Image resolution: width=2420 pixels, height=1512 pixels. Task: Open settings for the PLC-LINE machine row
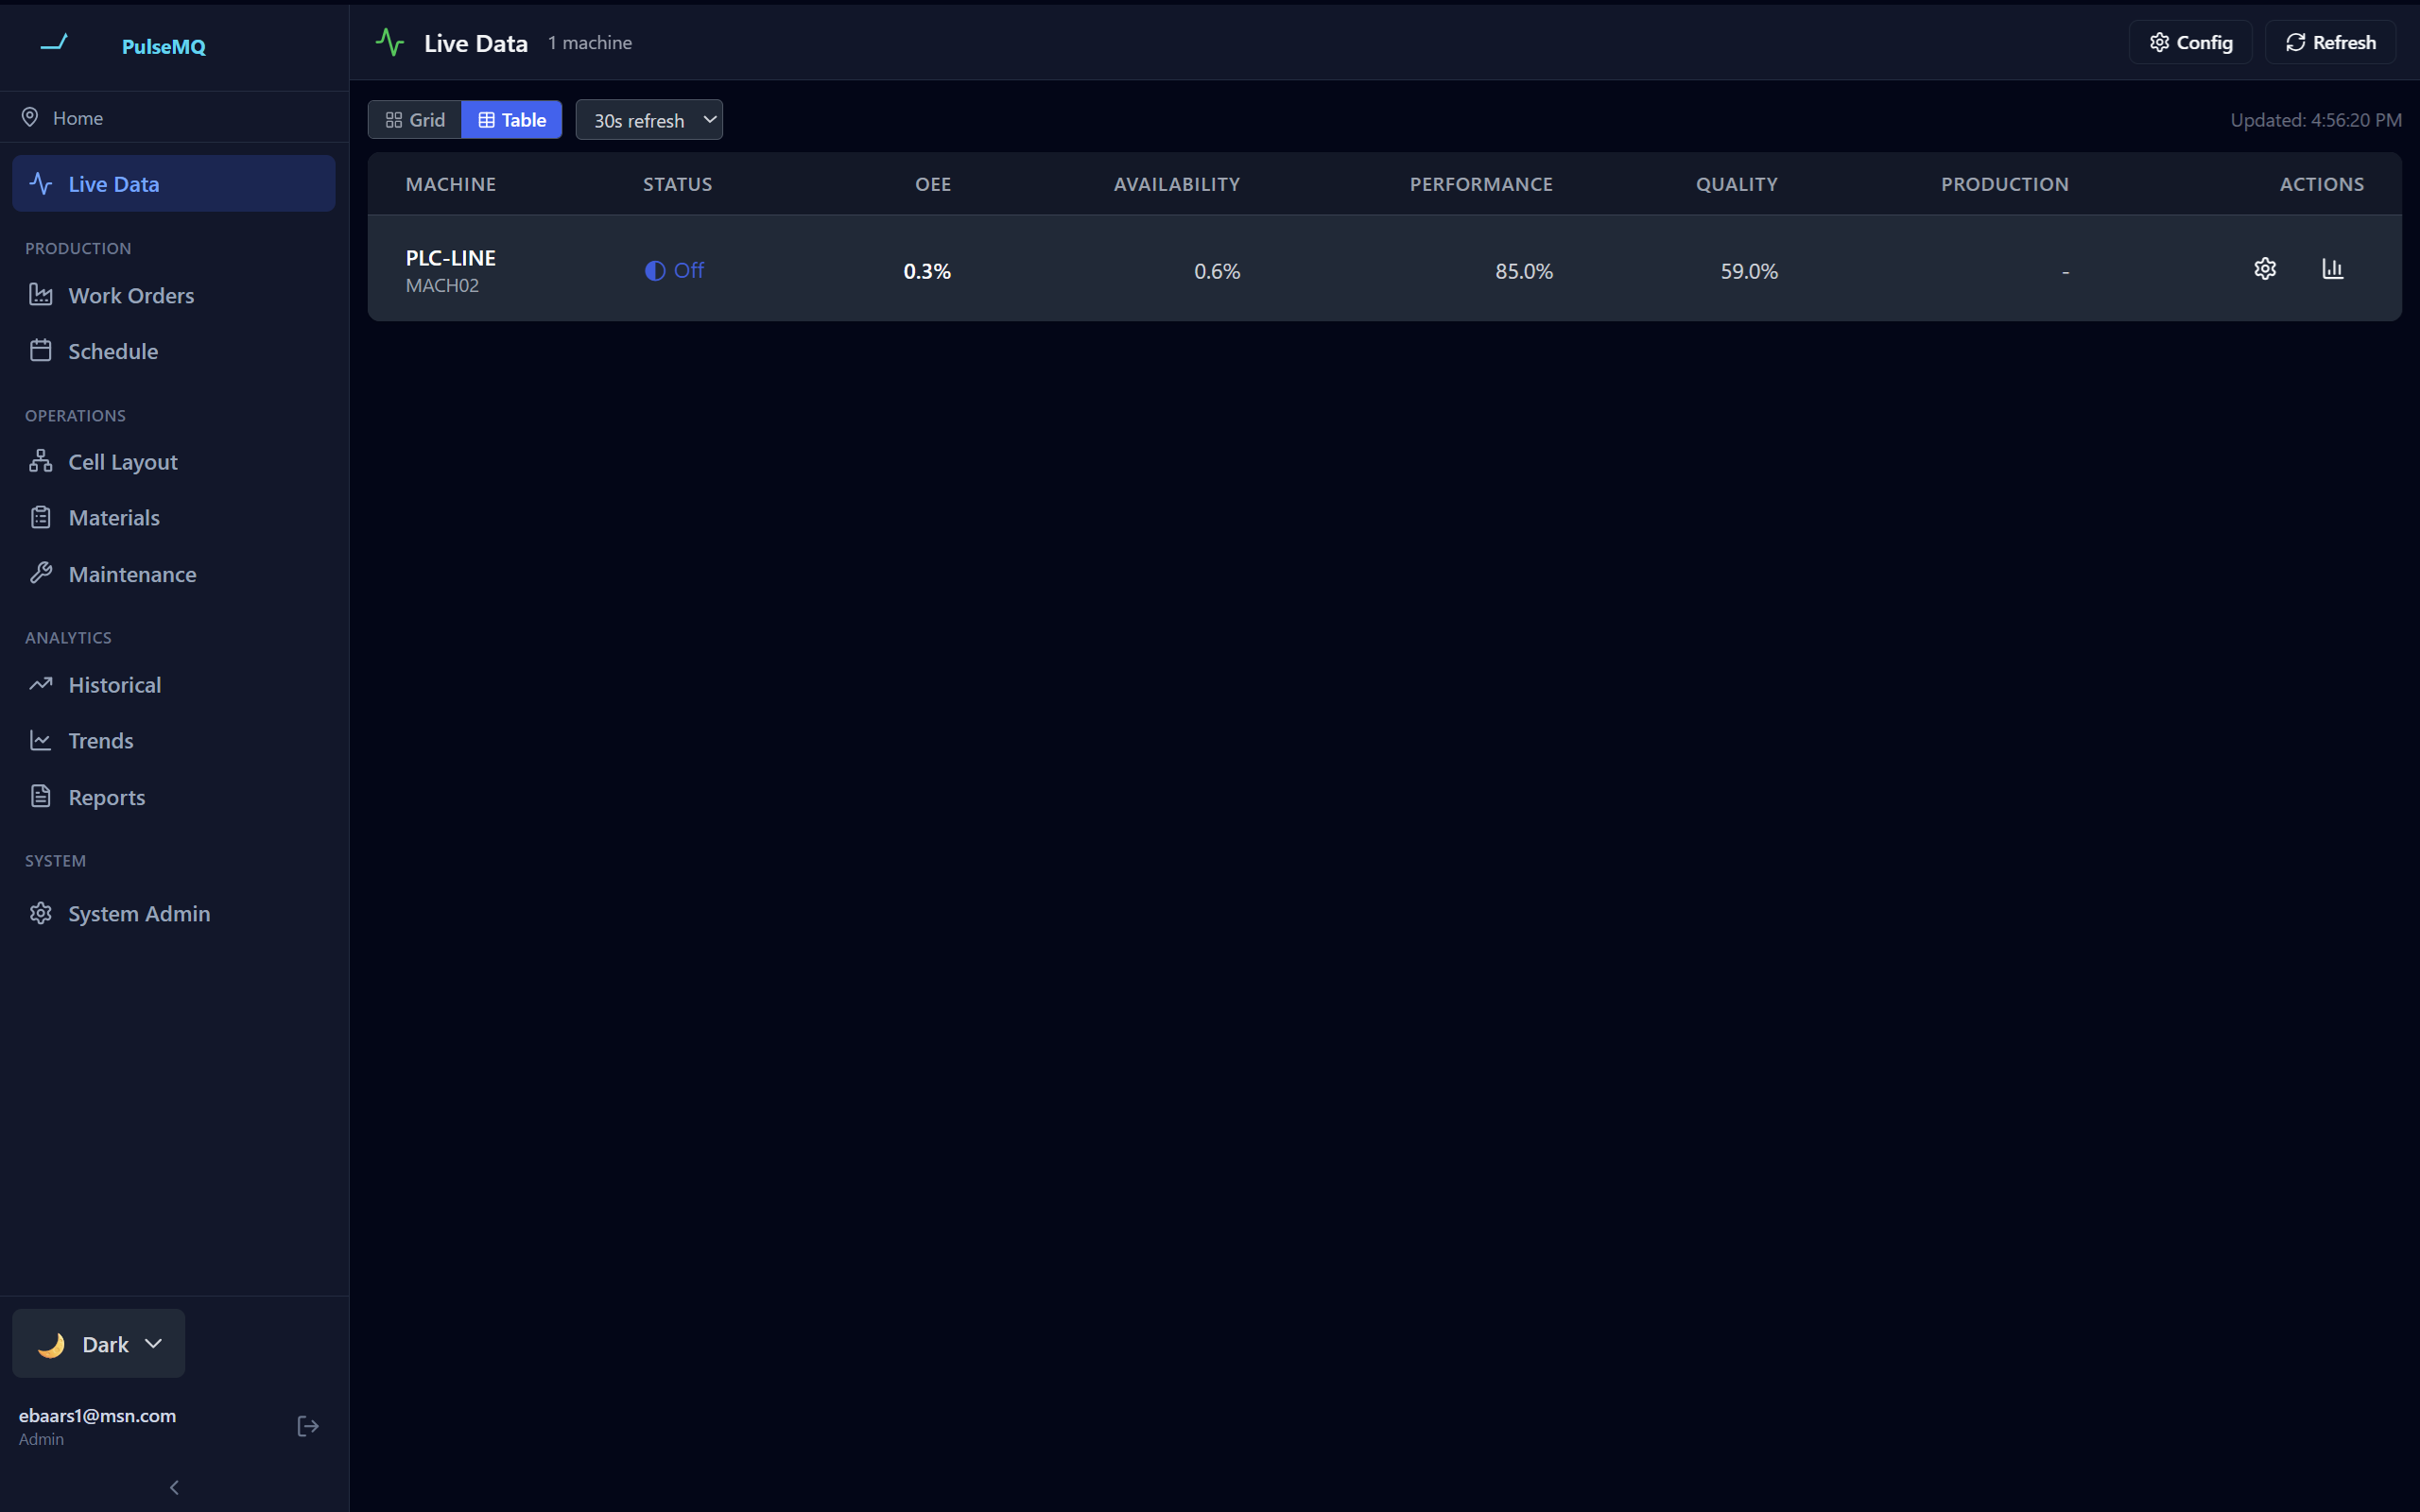(x=2264, y=269)
